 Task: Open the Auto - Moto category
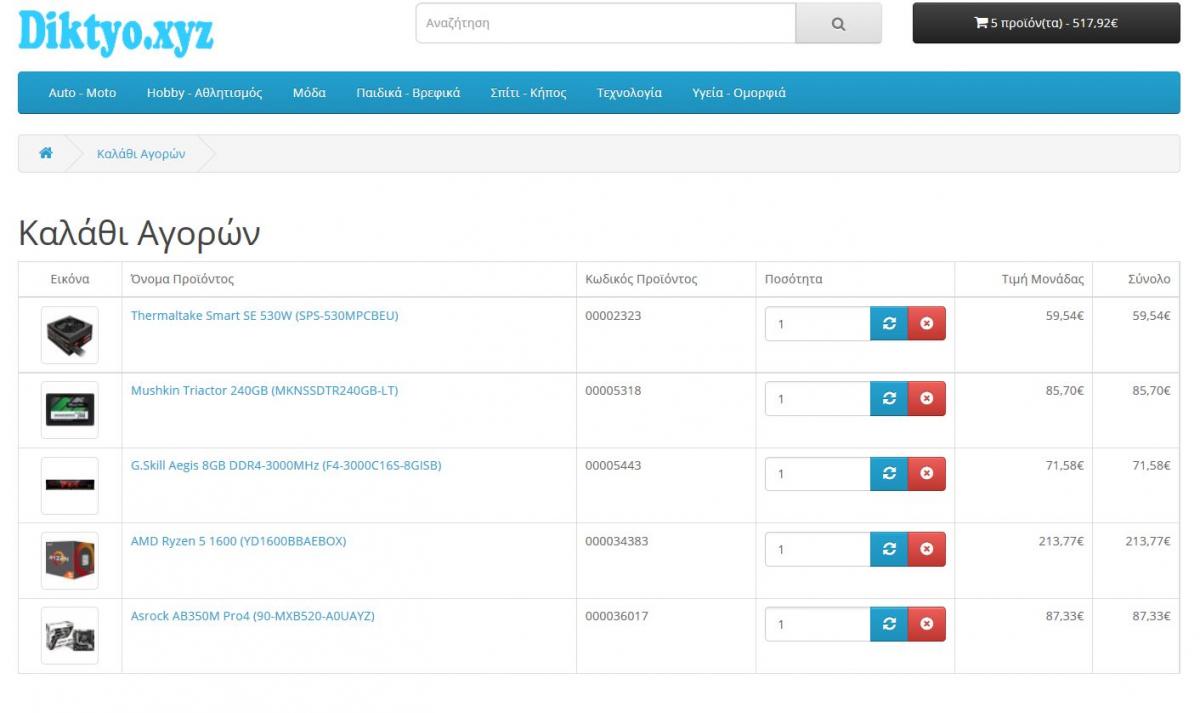[x=82, y=93]
